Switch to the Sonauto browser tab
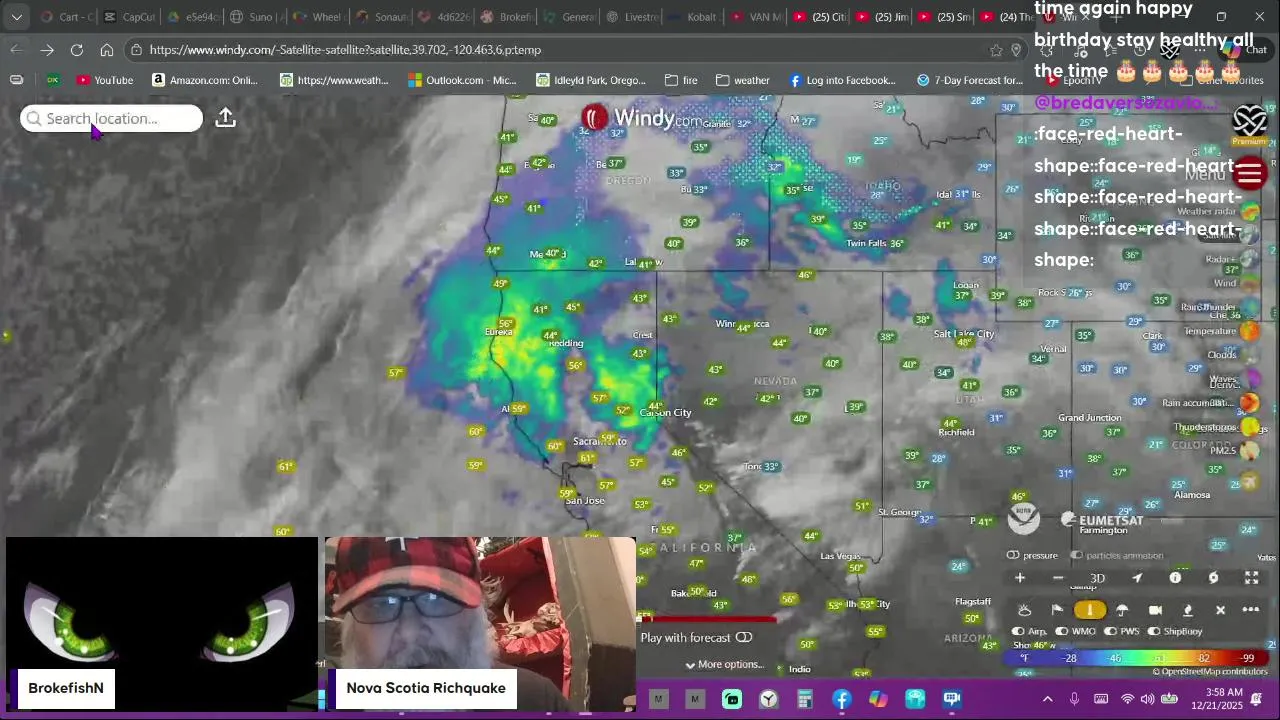Image resolution: width=1280 pixels, height=720 pixels. click(380, 17)
